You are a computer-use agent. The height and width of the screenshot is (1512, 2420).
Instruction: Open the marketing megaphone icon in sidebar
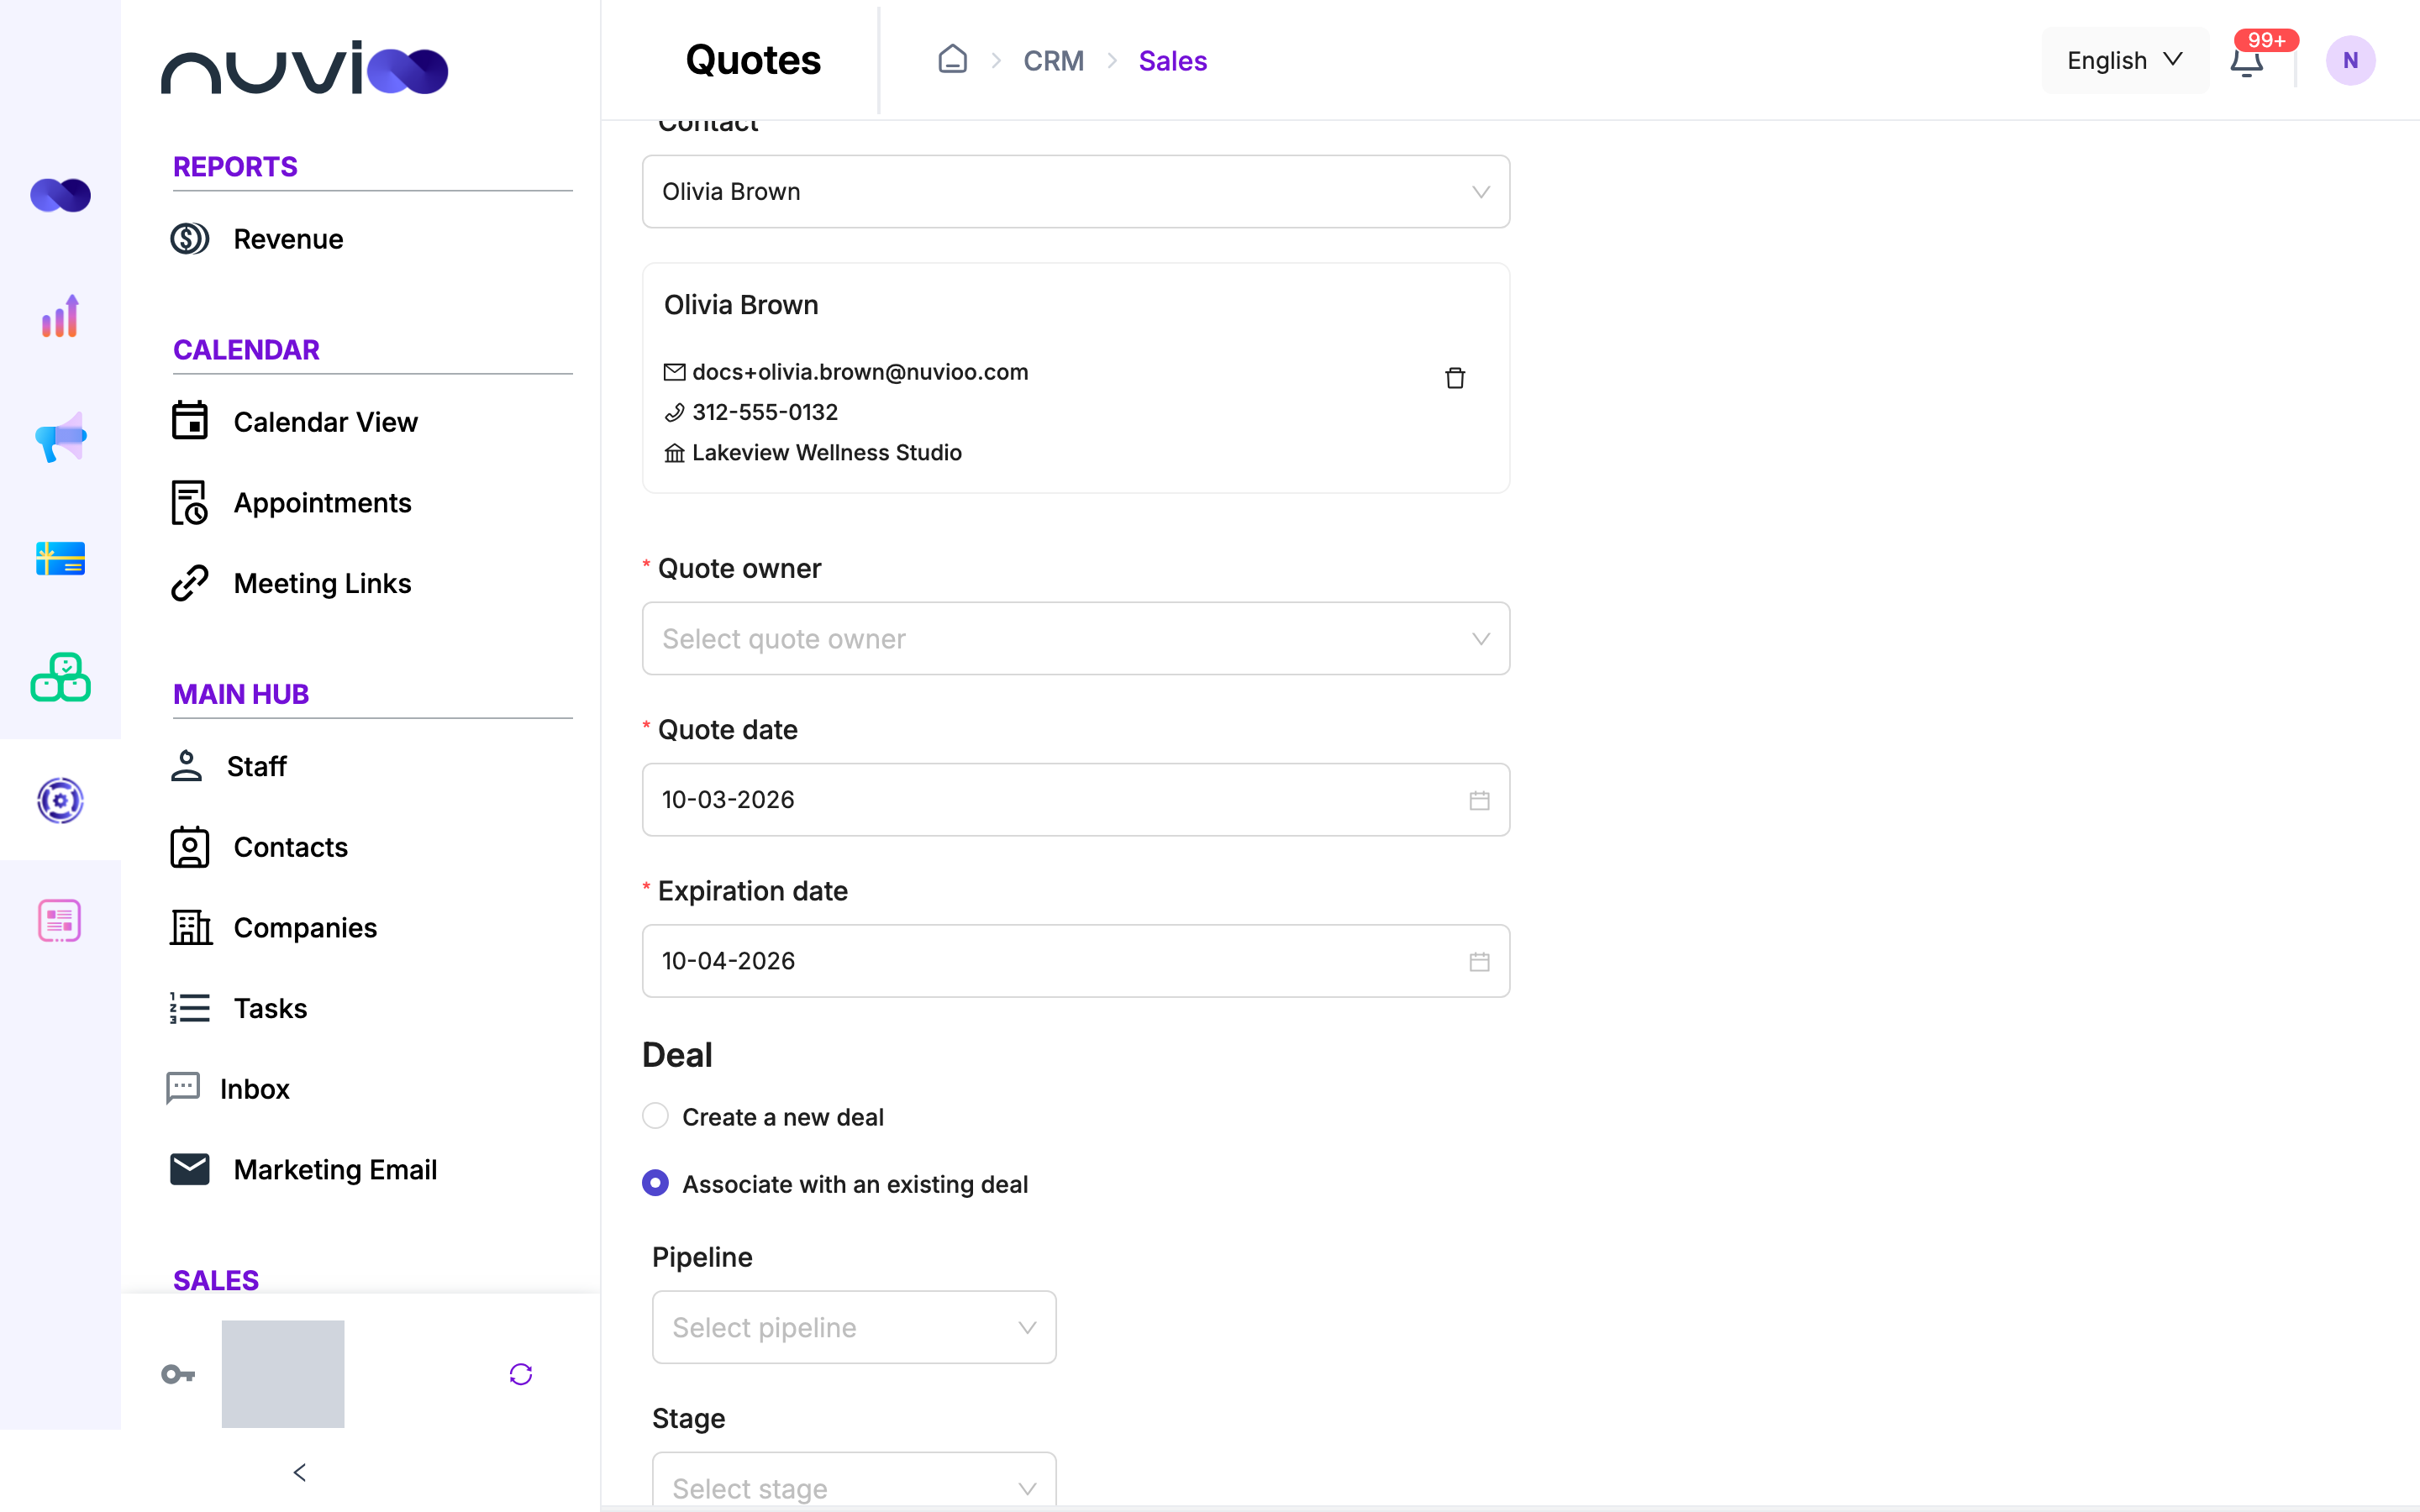(60, 437)
